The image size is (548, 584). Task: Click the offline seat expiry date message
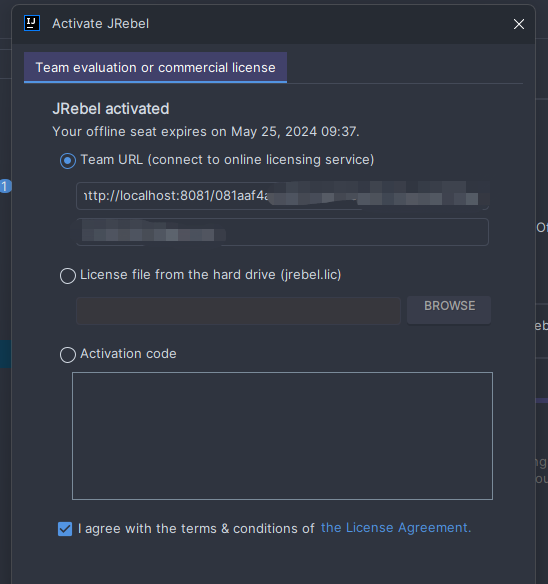click(x=206, y=131)
